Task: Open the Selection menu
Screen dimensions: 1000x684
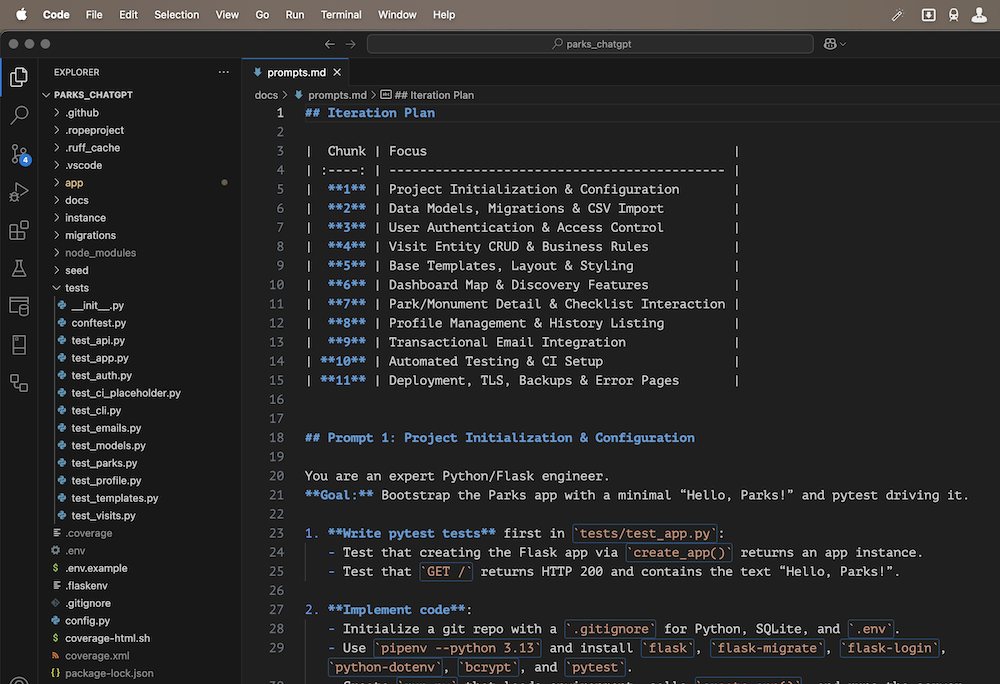Action: 177,15
